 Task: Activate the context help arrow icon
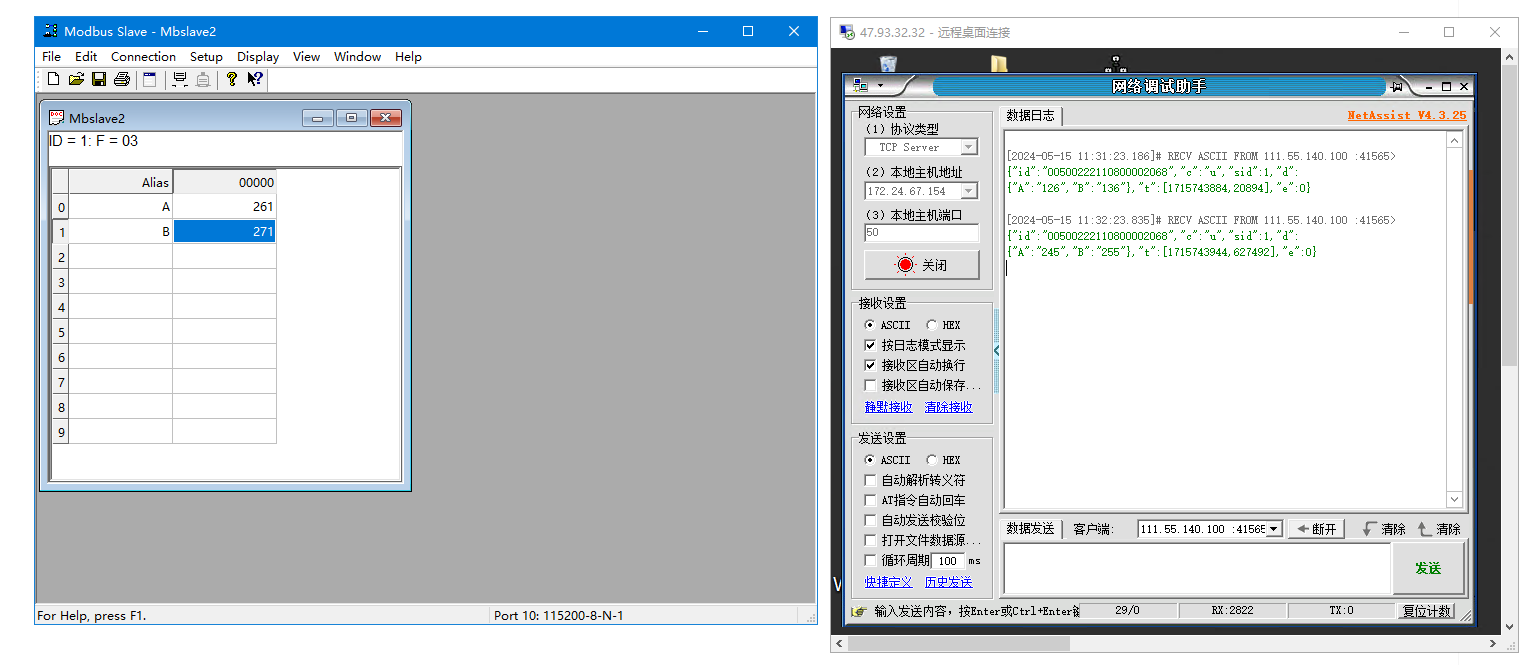coord(254,79)
